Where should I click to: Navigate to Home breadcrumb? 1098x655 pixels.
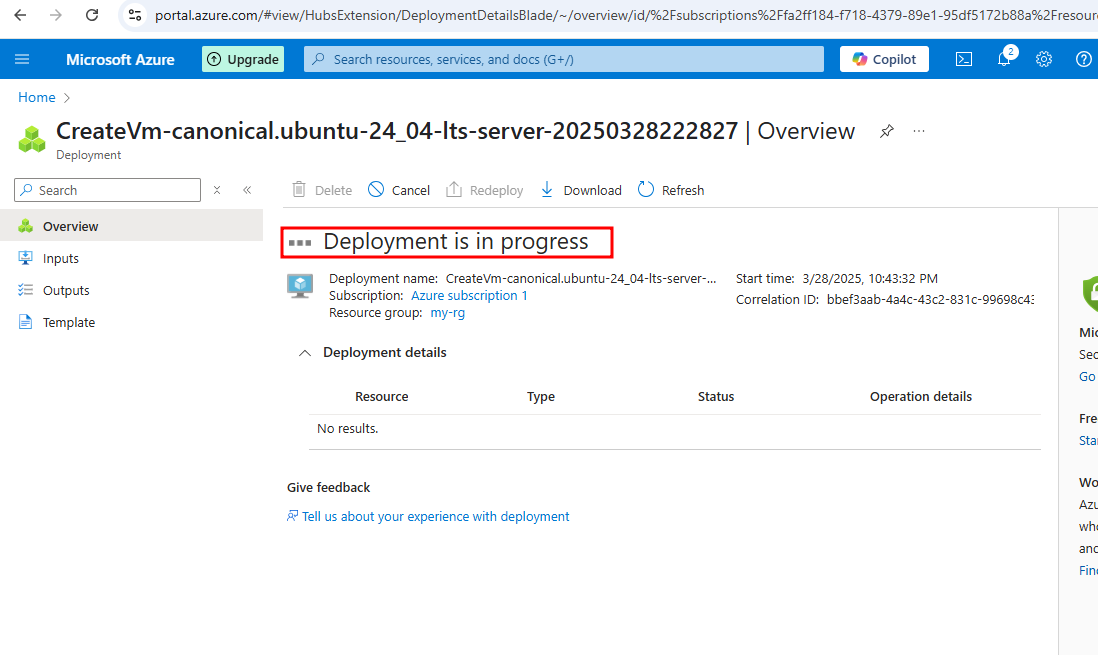click(36, 97)
